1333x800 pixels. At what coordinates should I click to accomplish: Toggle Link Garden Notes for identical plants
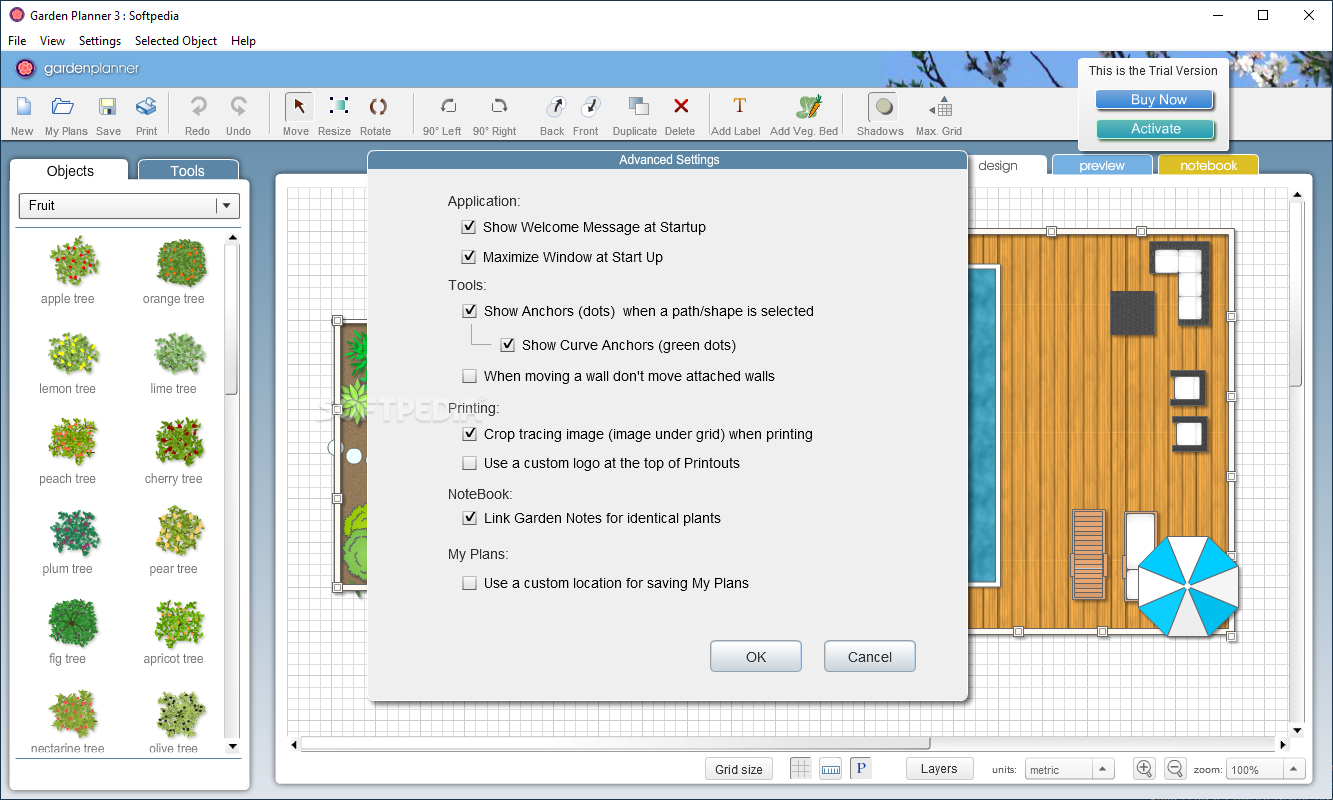pyautogui.click(x=469, y=518)
